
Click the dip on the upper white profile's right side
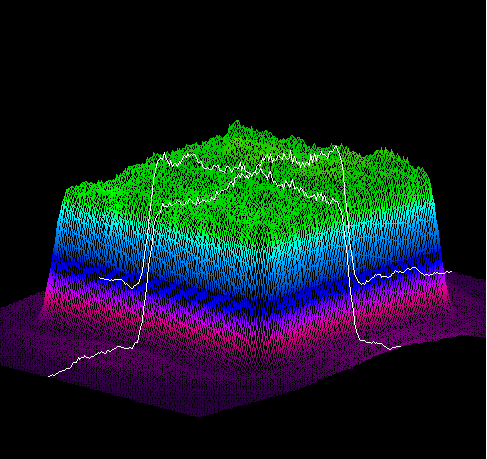point(362,283)
